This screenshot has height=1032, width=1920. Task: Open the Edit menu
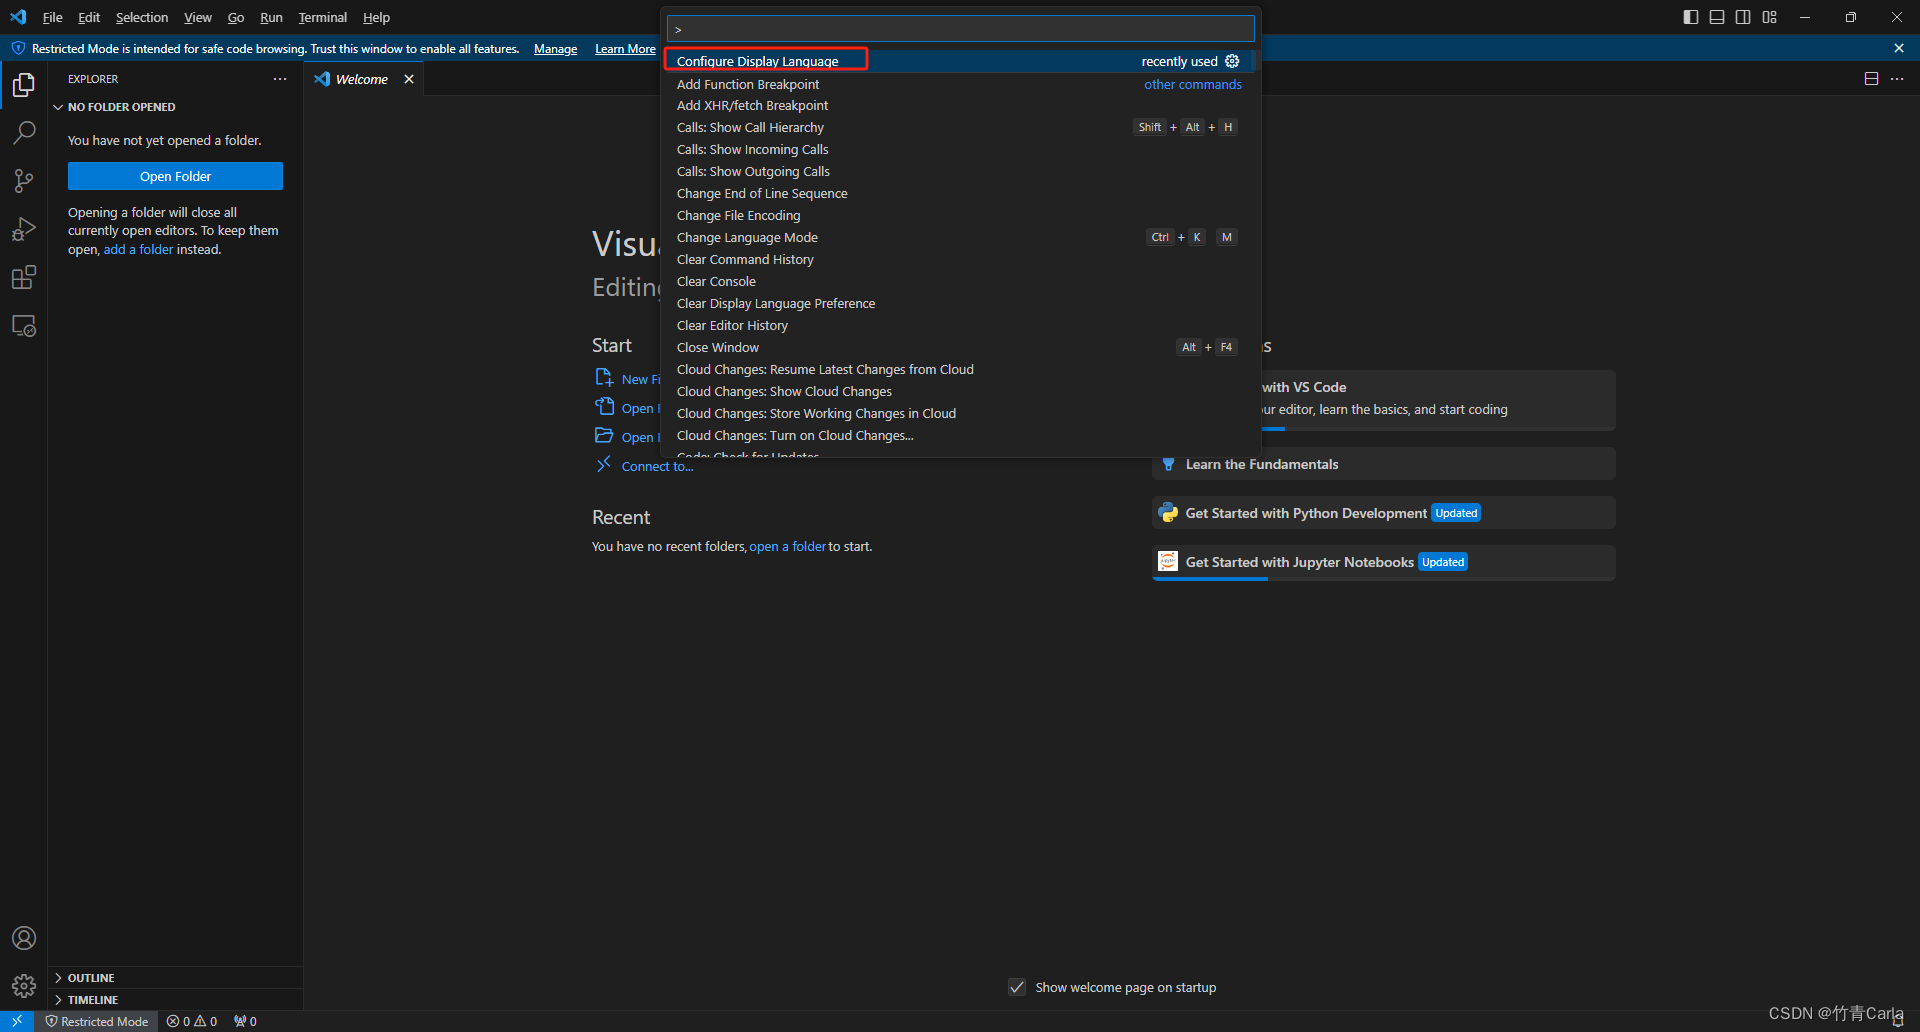point(89,17)
